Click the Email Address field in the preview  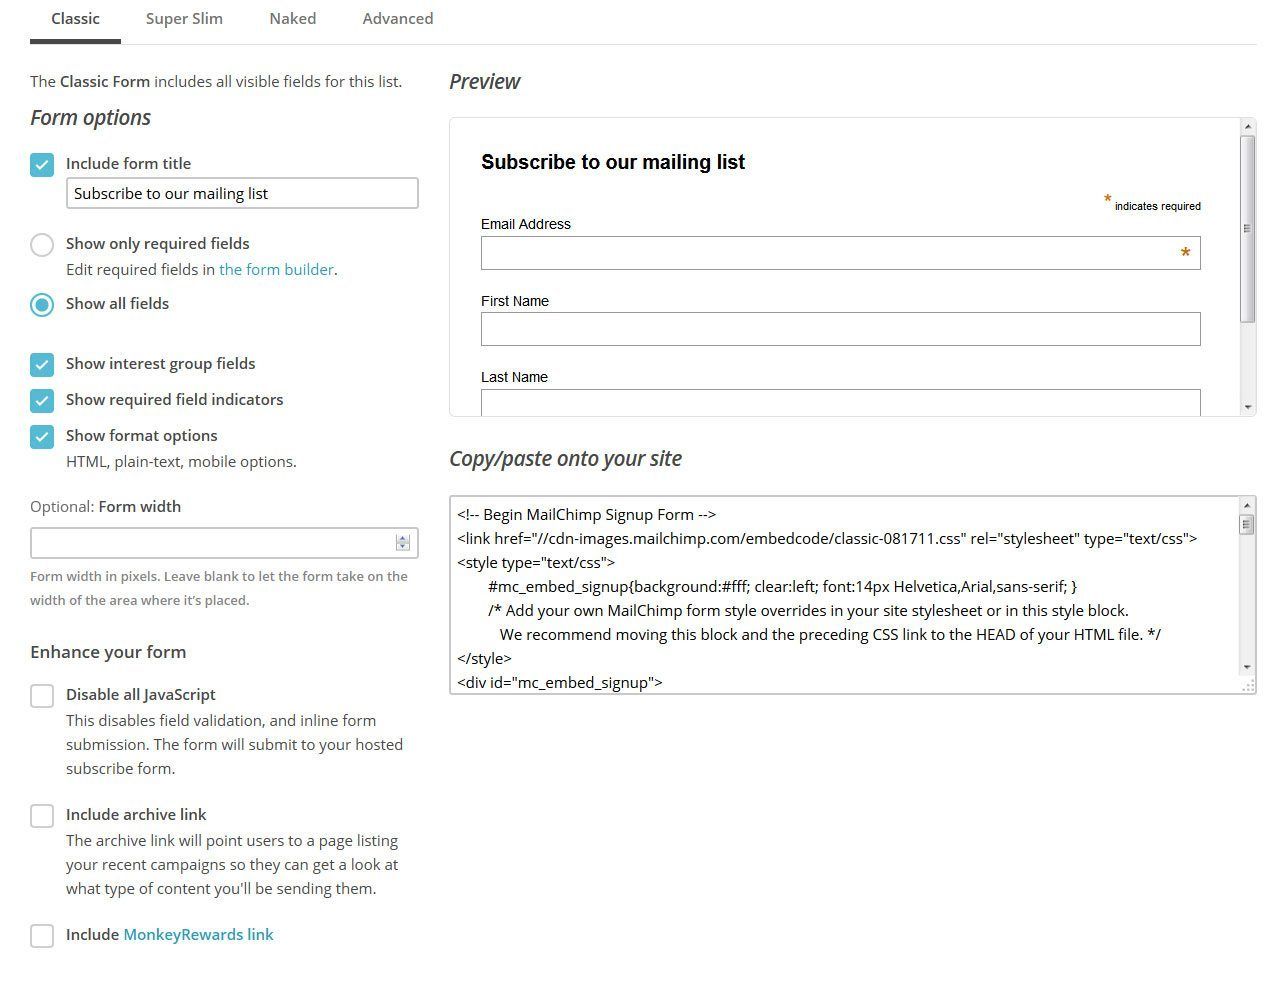click(x=840, y=253)
